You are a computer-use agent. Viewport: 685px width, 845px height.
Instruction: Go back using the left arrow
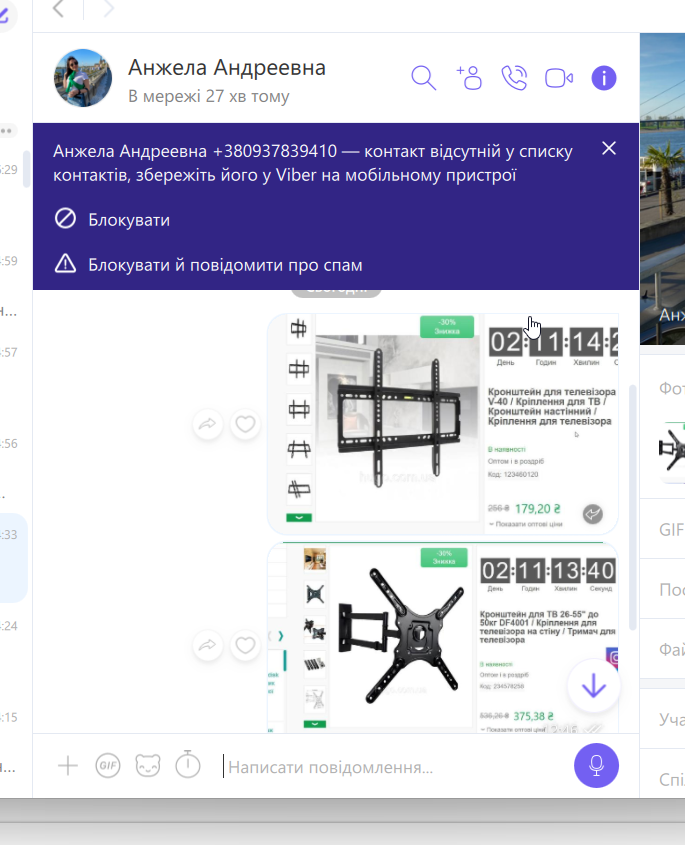pos(59,9)
